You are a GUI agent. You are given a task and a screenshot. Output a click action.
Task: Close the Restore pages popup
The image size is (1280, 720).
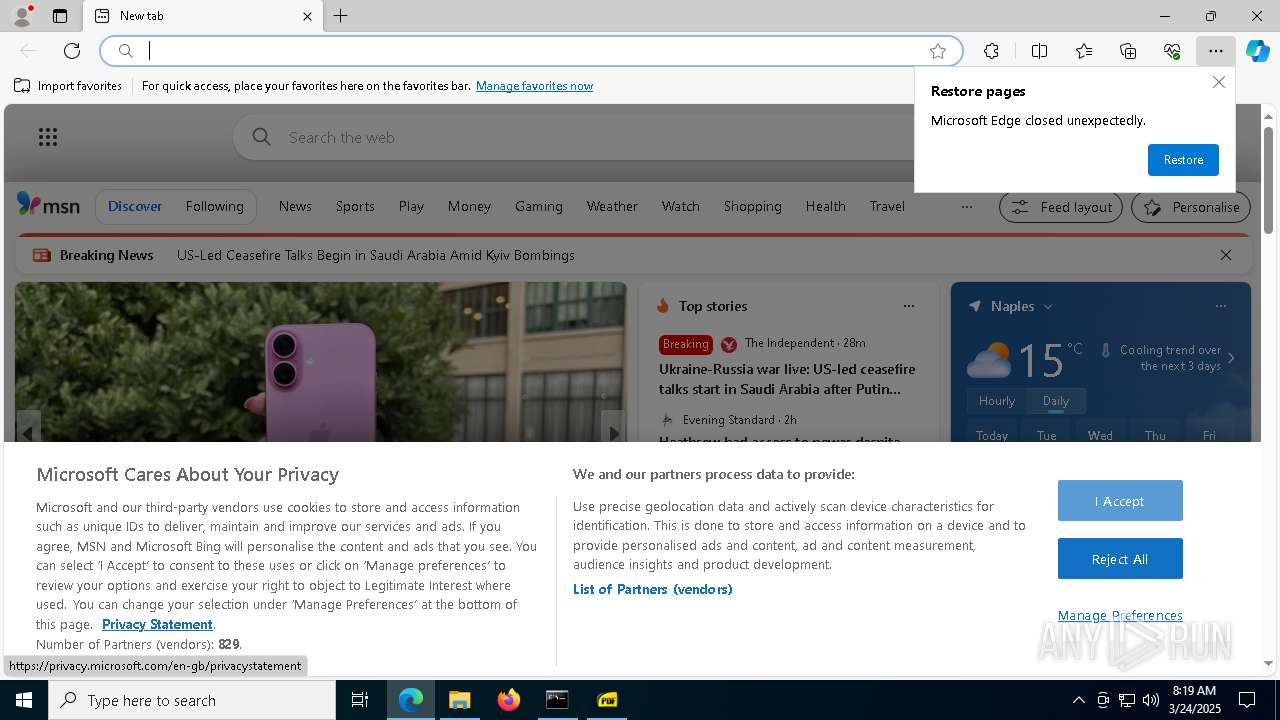tap(1218, 82)
